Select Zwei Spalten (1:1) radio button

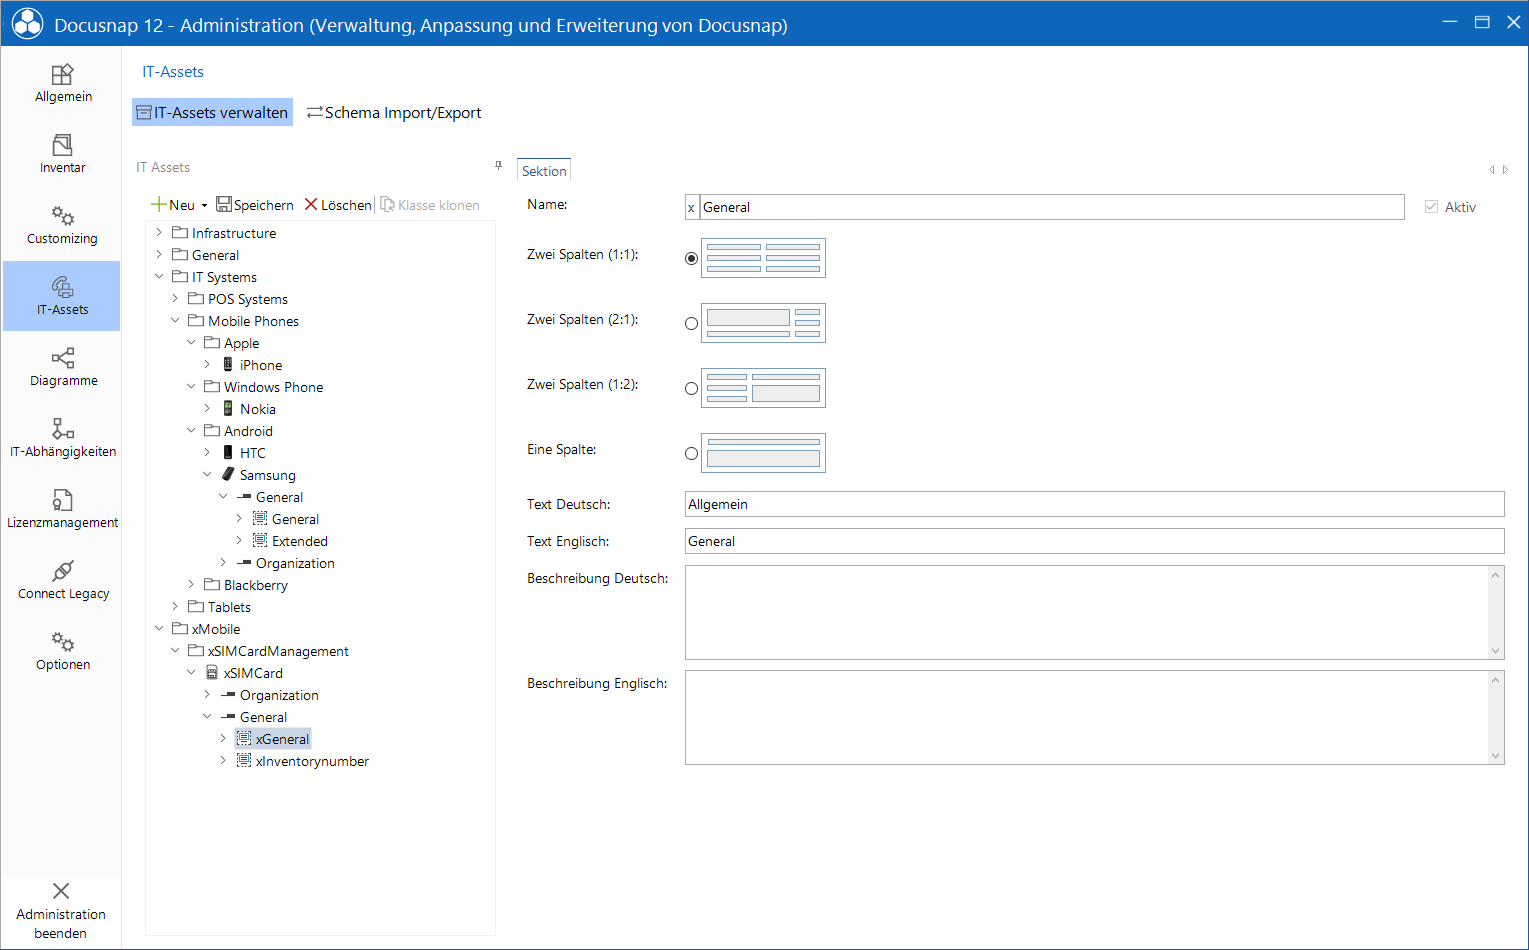coord(691,258)
